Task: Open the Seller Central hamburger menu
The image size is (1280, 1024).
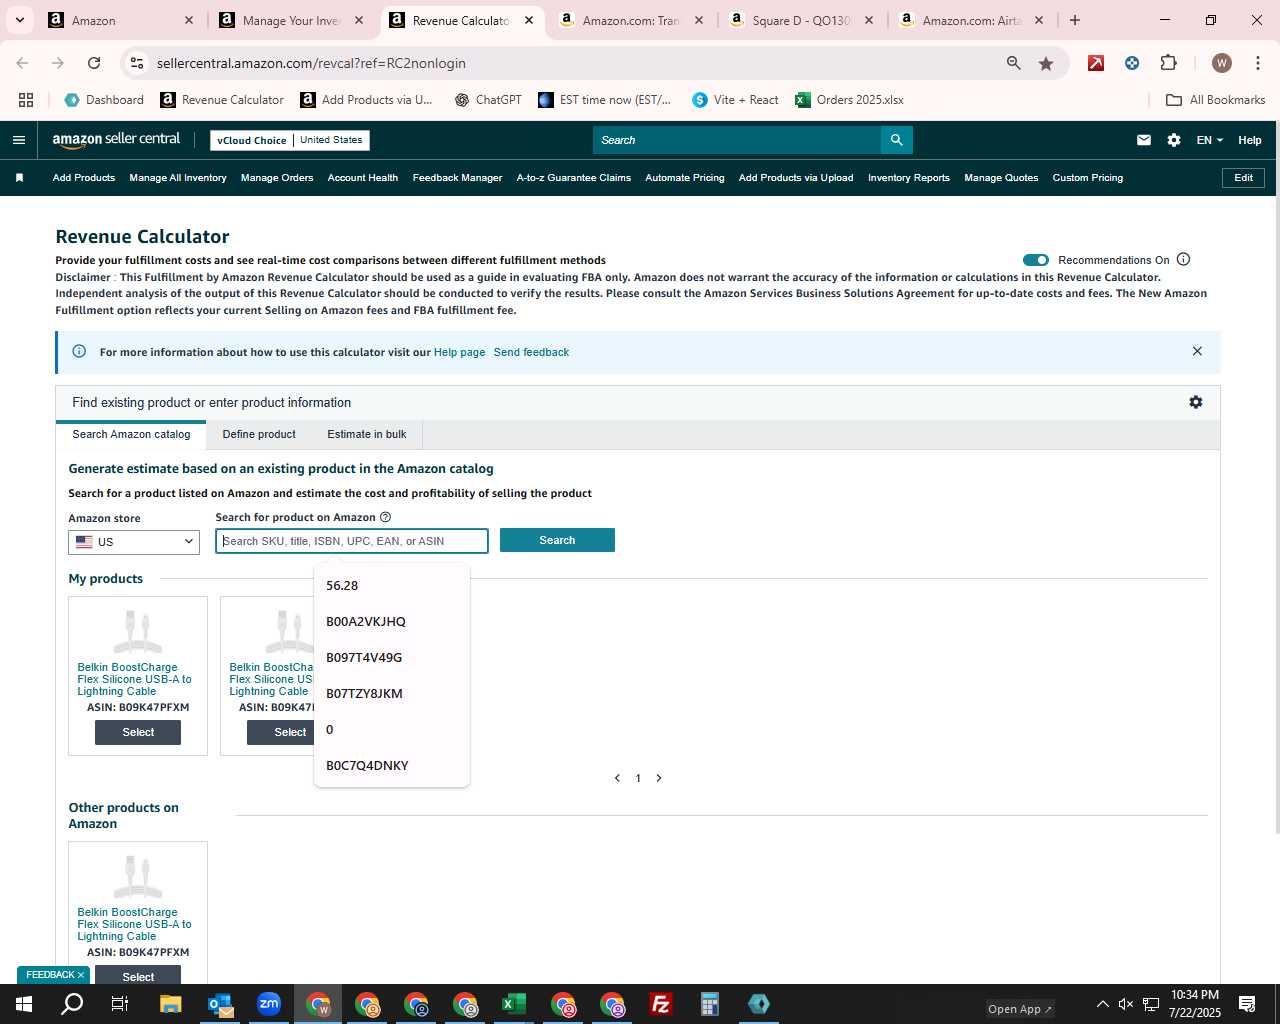Action: [18, 140]
